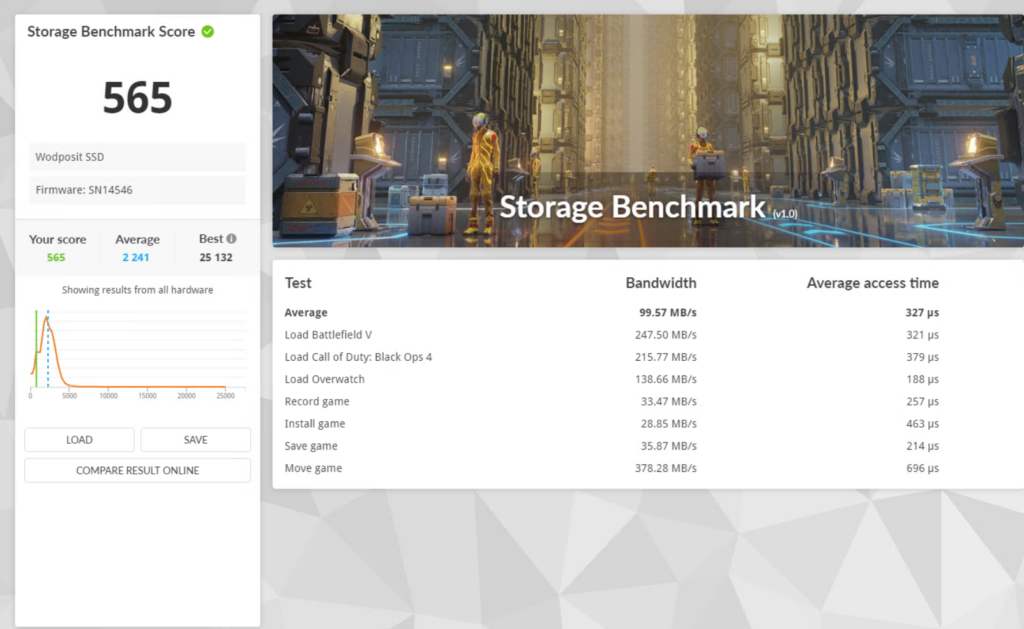1024x629 pixels.
Task: Click the large 565 benchmark score
Action: point(137,98)
